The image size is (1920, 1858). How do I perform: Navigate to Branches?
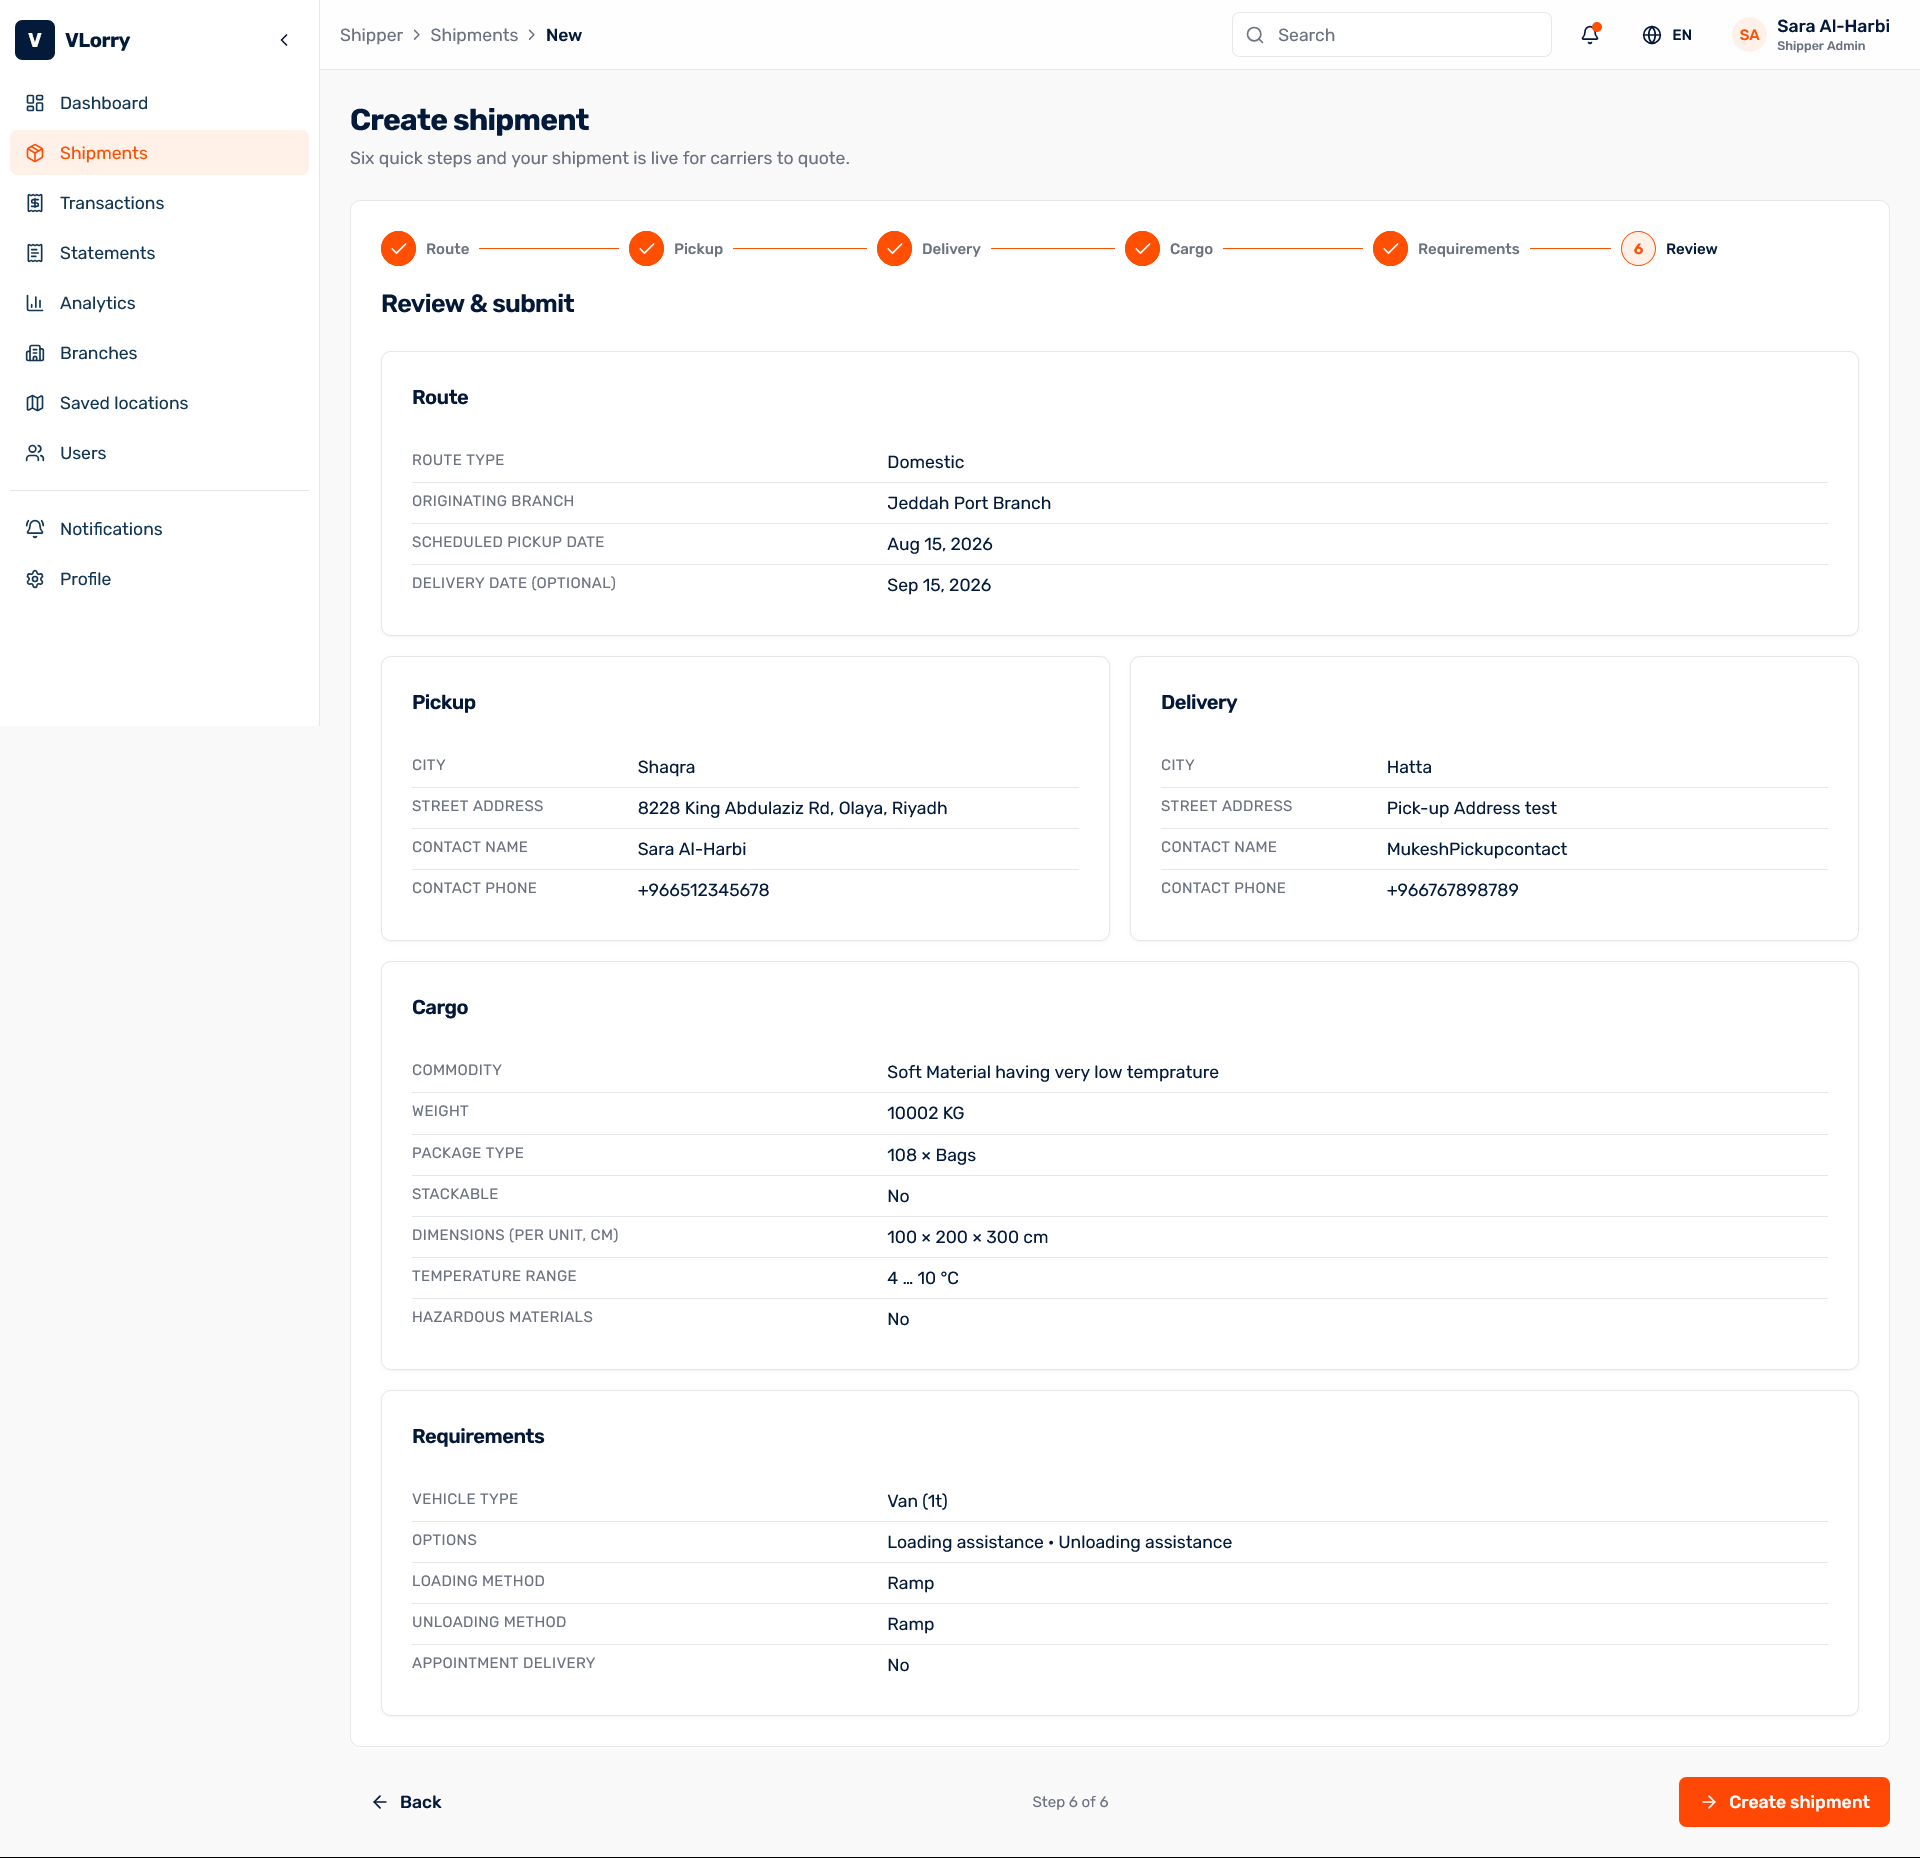pyautogui.click(x=159, y=353)
